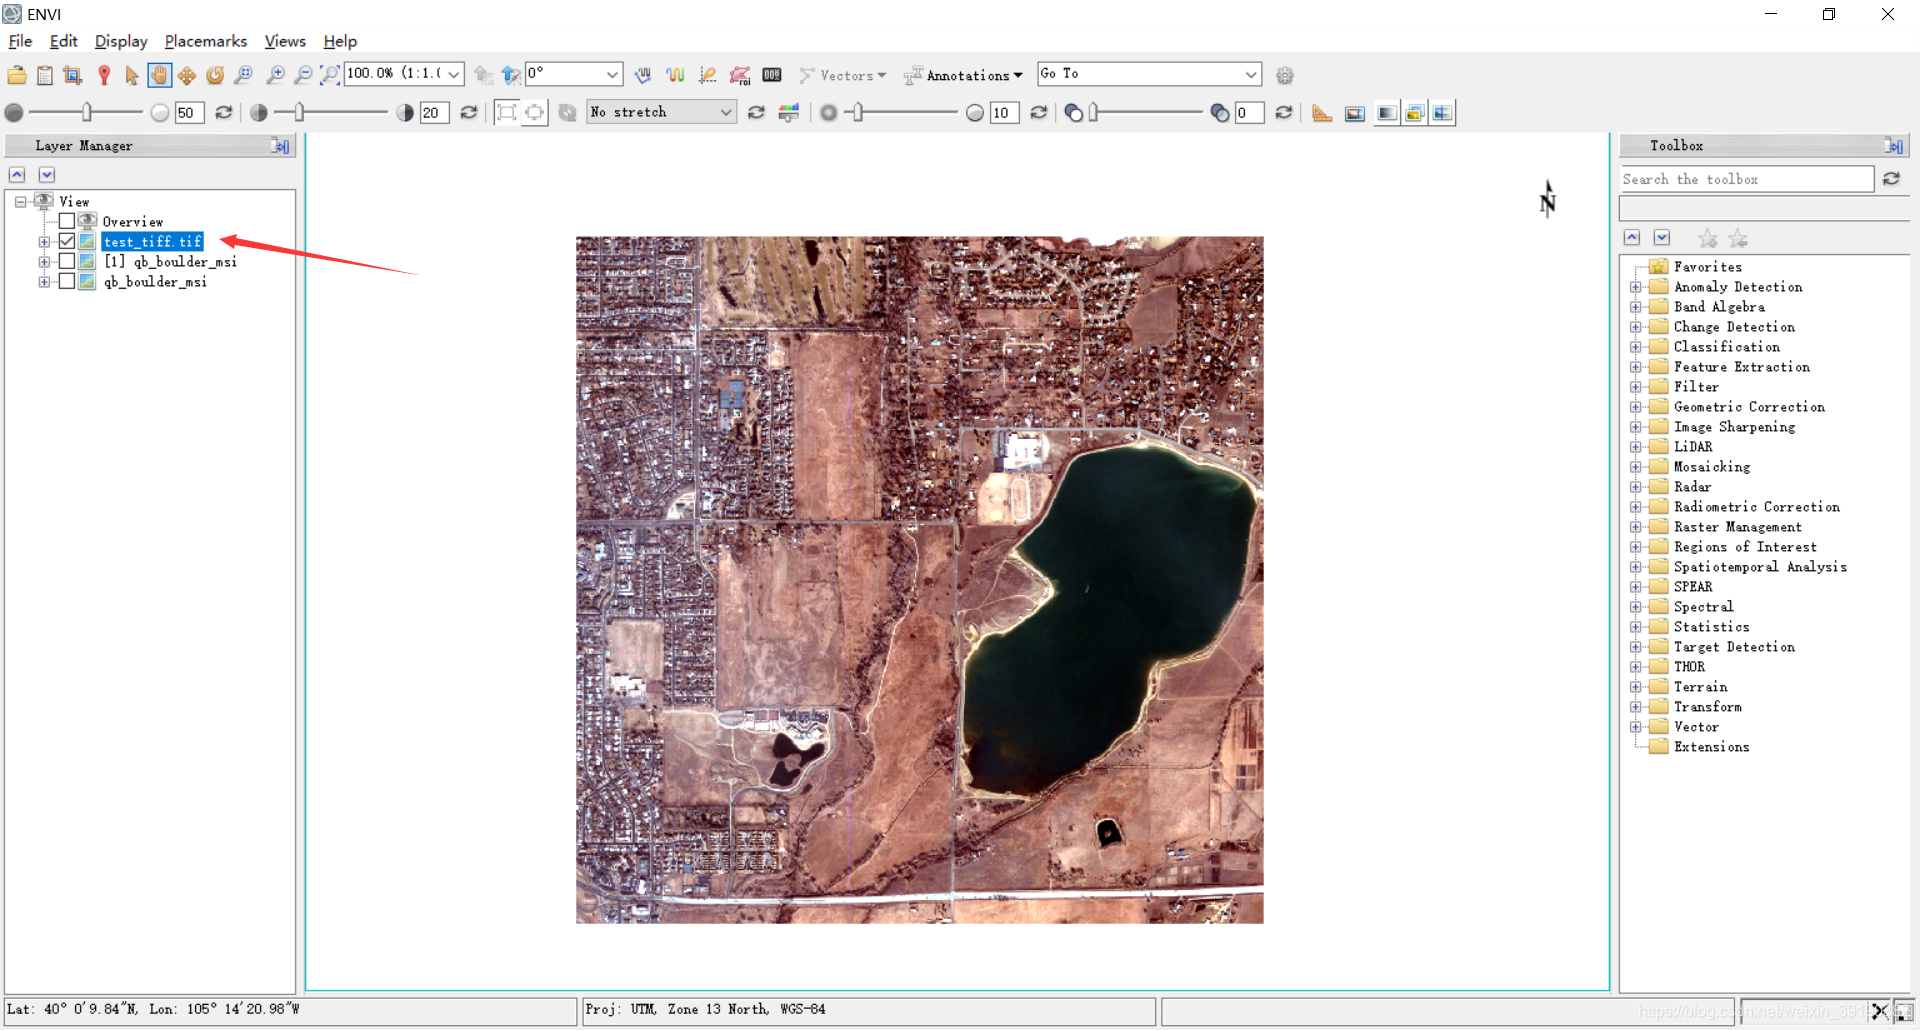Collapse the View tree node

point(20,202)
